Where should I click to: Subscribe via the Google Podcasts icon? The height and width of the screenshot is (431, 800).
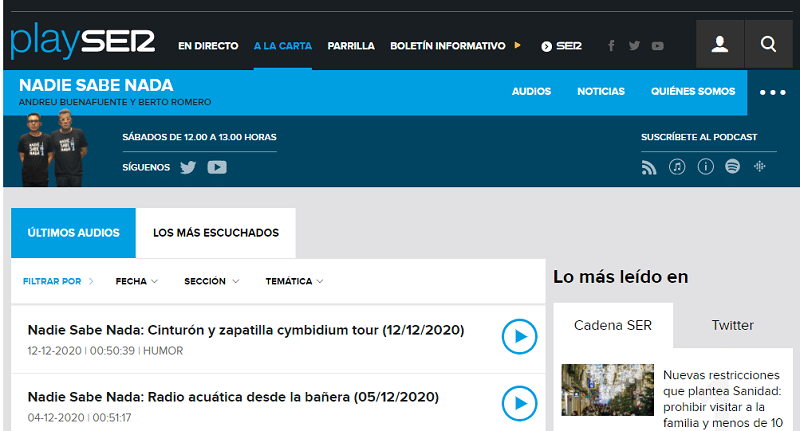pos(760,166)
